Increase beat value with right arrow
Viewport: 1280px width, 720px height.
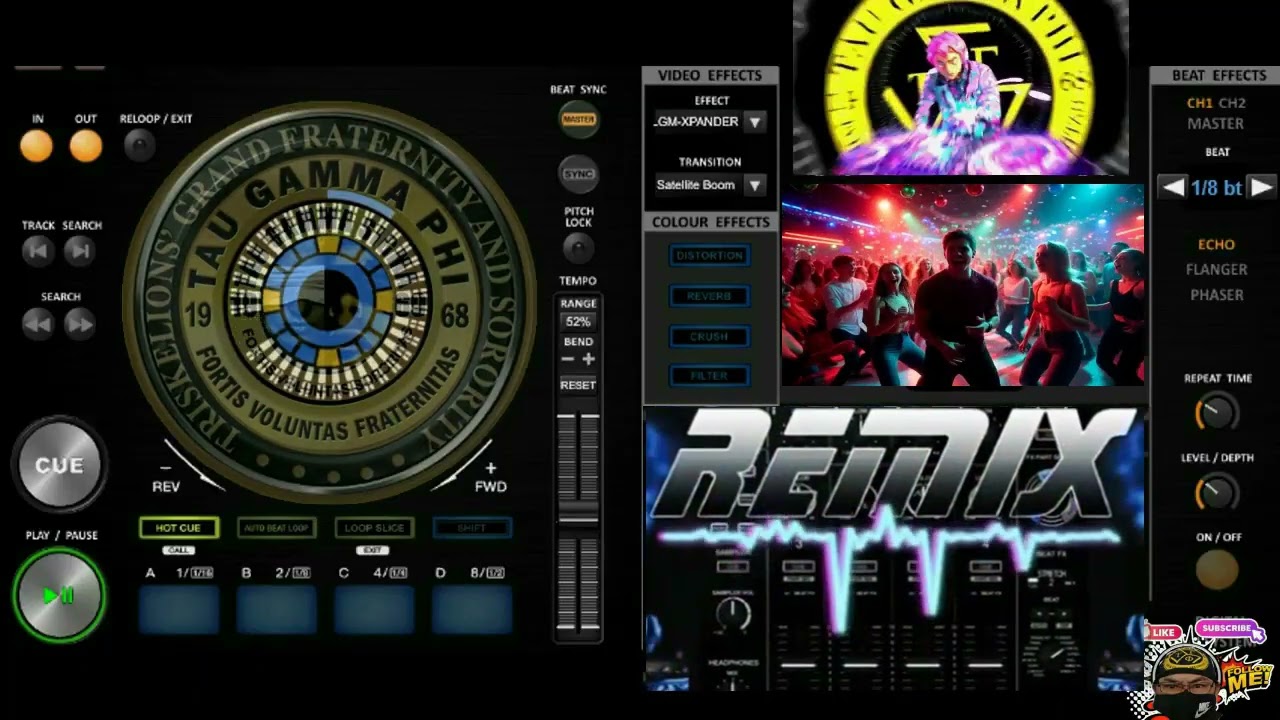pos(1262,187)
